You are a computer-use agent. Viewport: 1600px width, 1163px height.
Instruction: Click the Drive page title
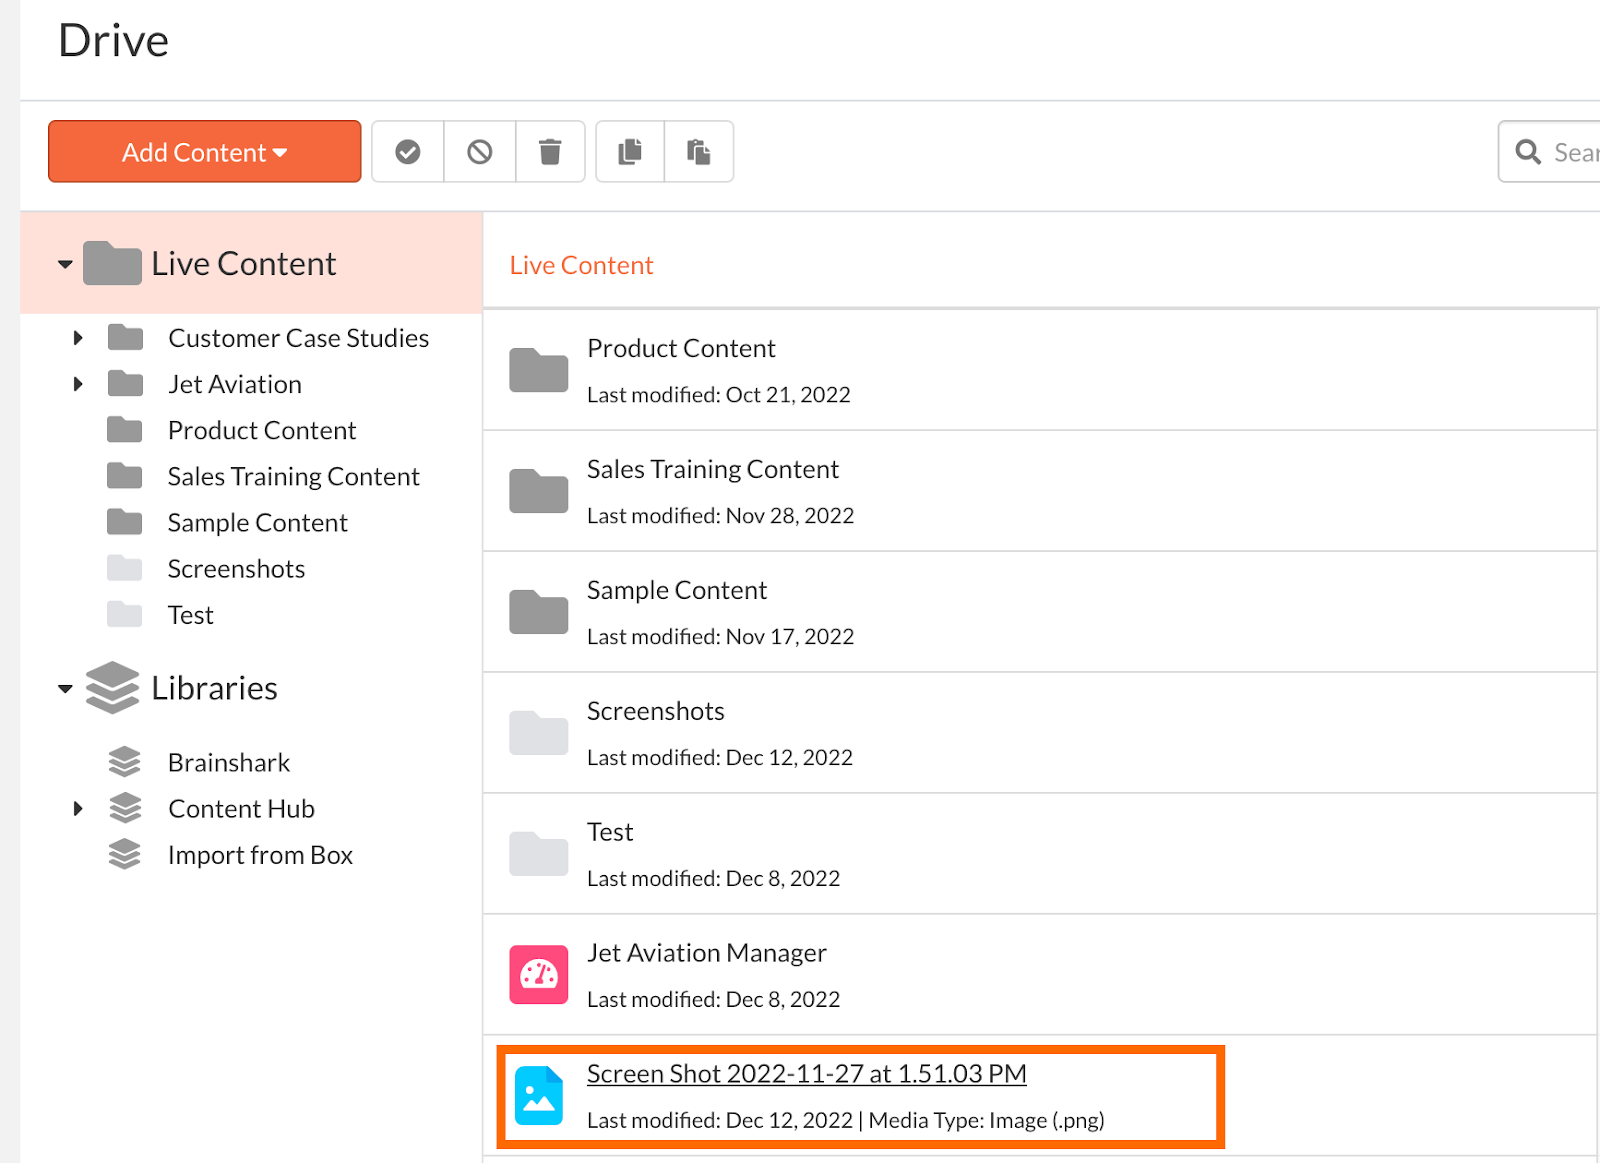coord(114,41)
